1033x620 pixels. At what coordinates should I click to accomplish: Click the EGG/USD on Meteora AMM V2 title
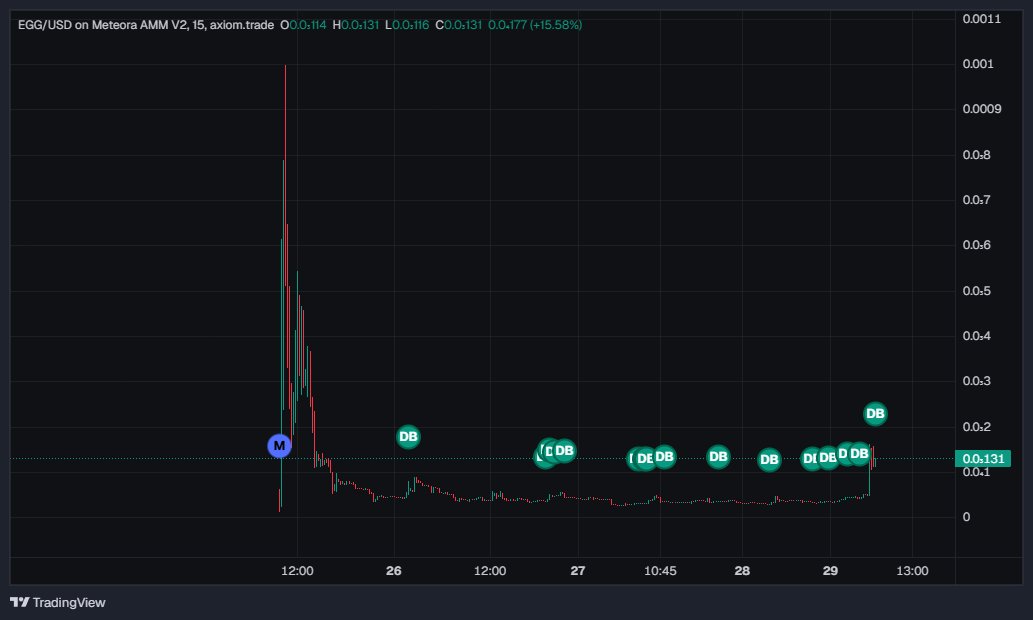pyautogui.click(x=103, y=25)
